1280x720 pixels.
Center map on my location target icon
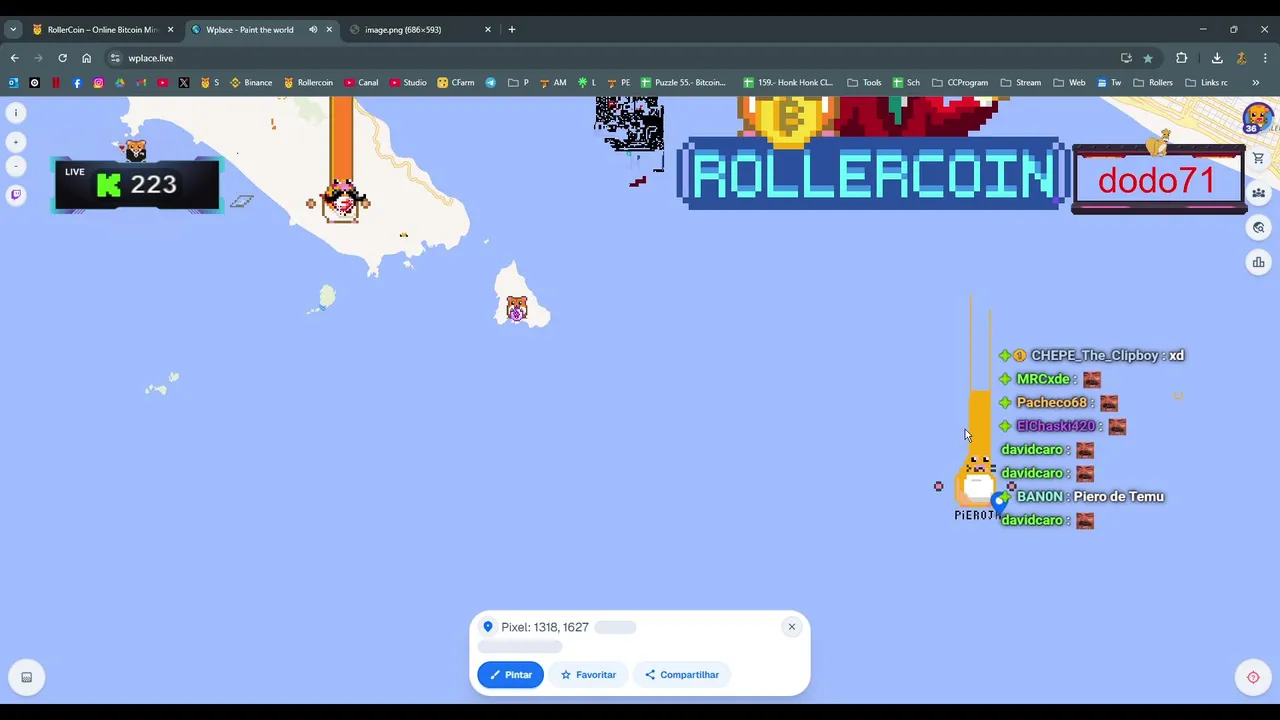coord(1253,677)
